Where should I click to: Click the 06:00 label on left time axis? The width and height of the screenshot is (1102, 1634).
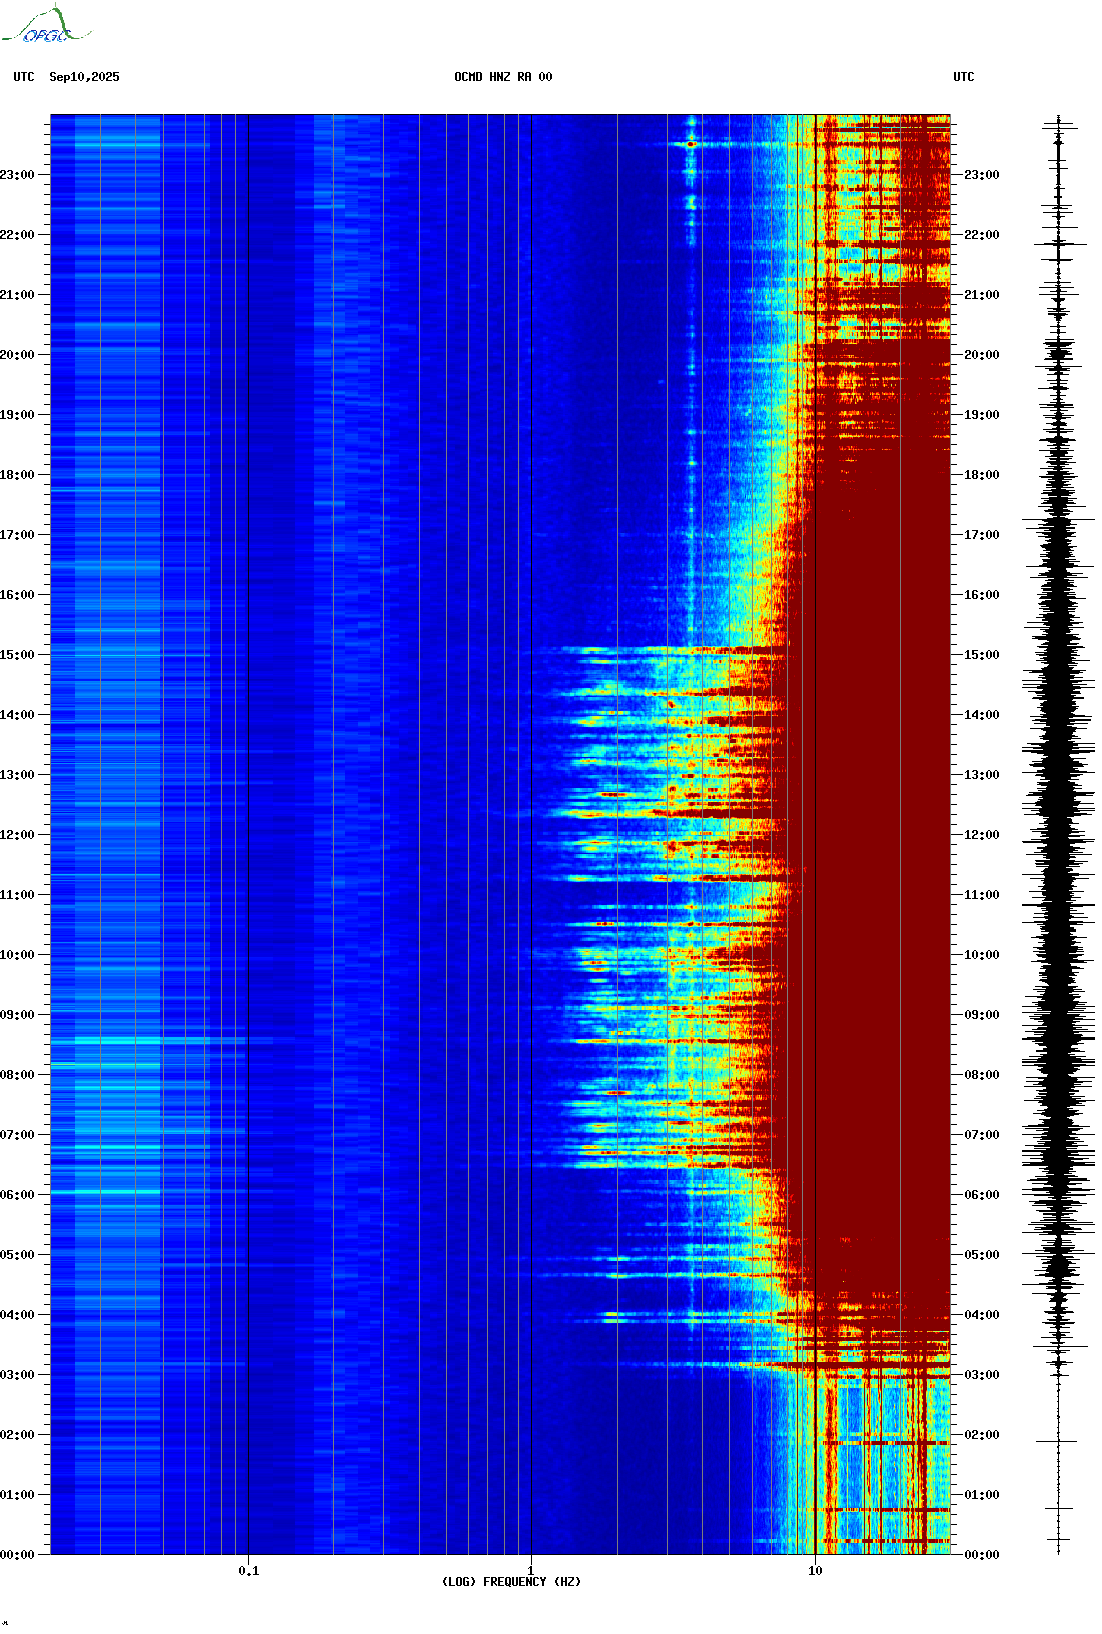coord(17,1195)
